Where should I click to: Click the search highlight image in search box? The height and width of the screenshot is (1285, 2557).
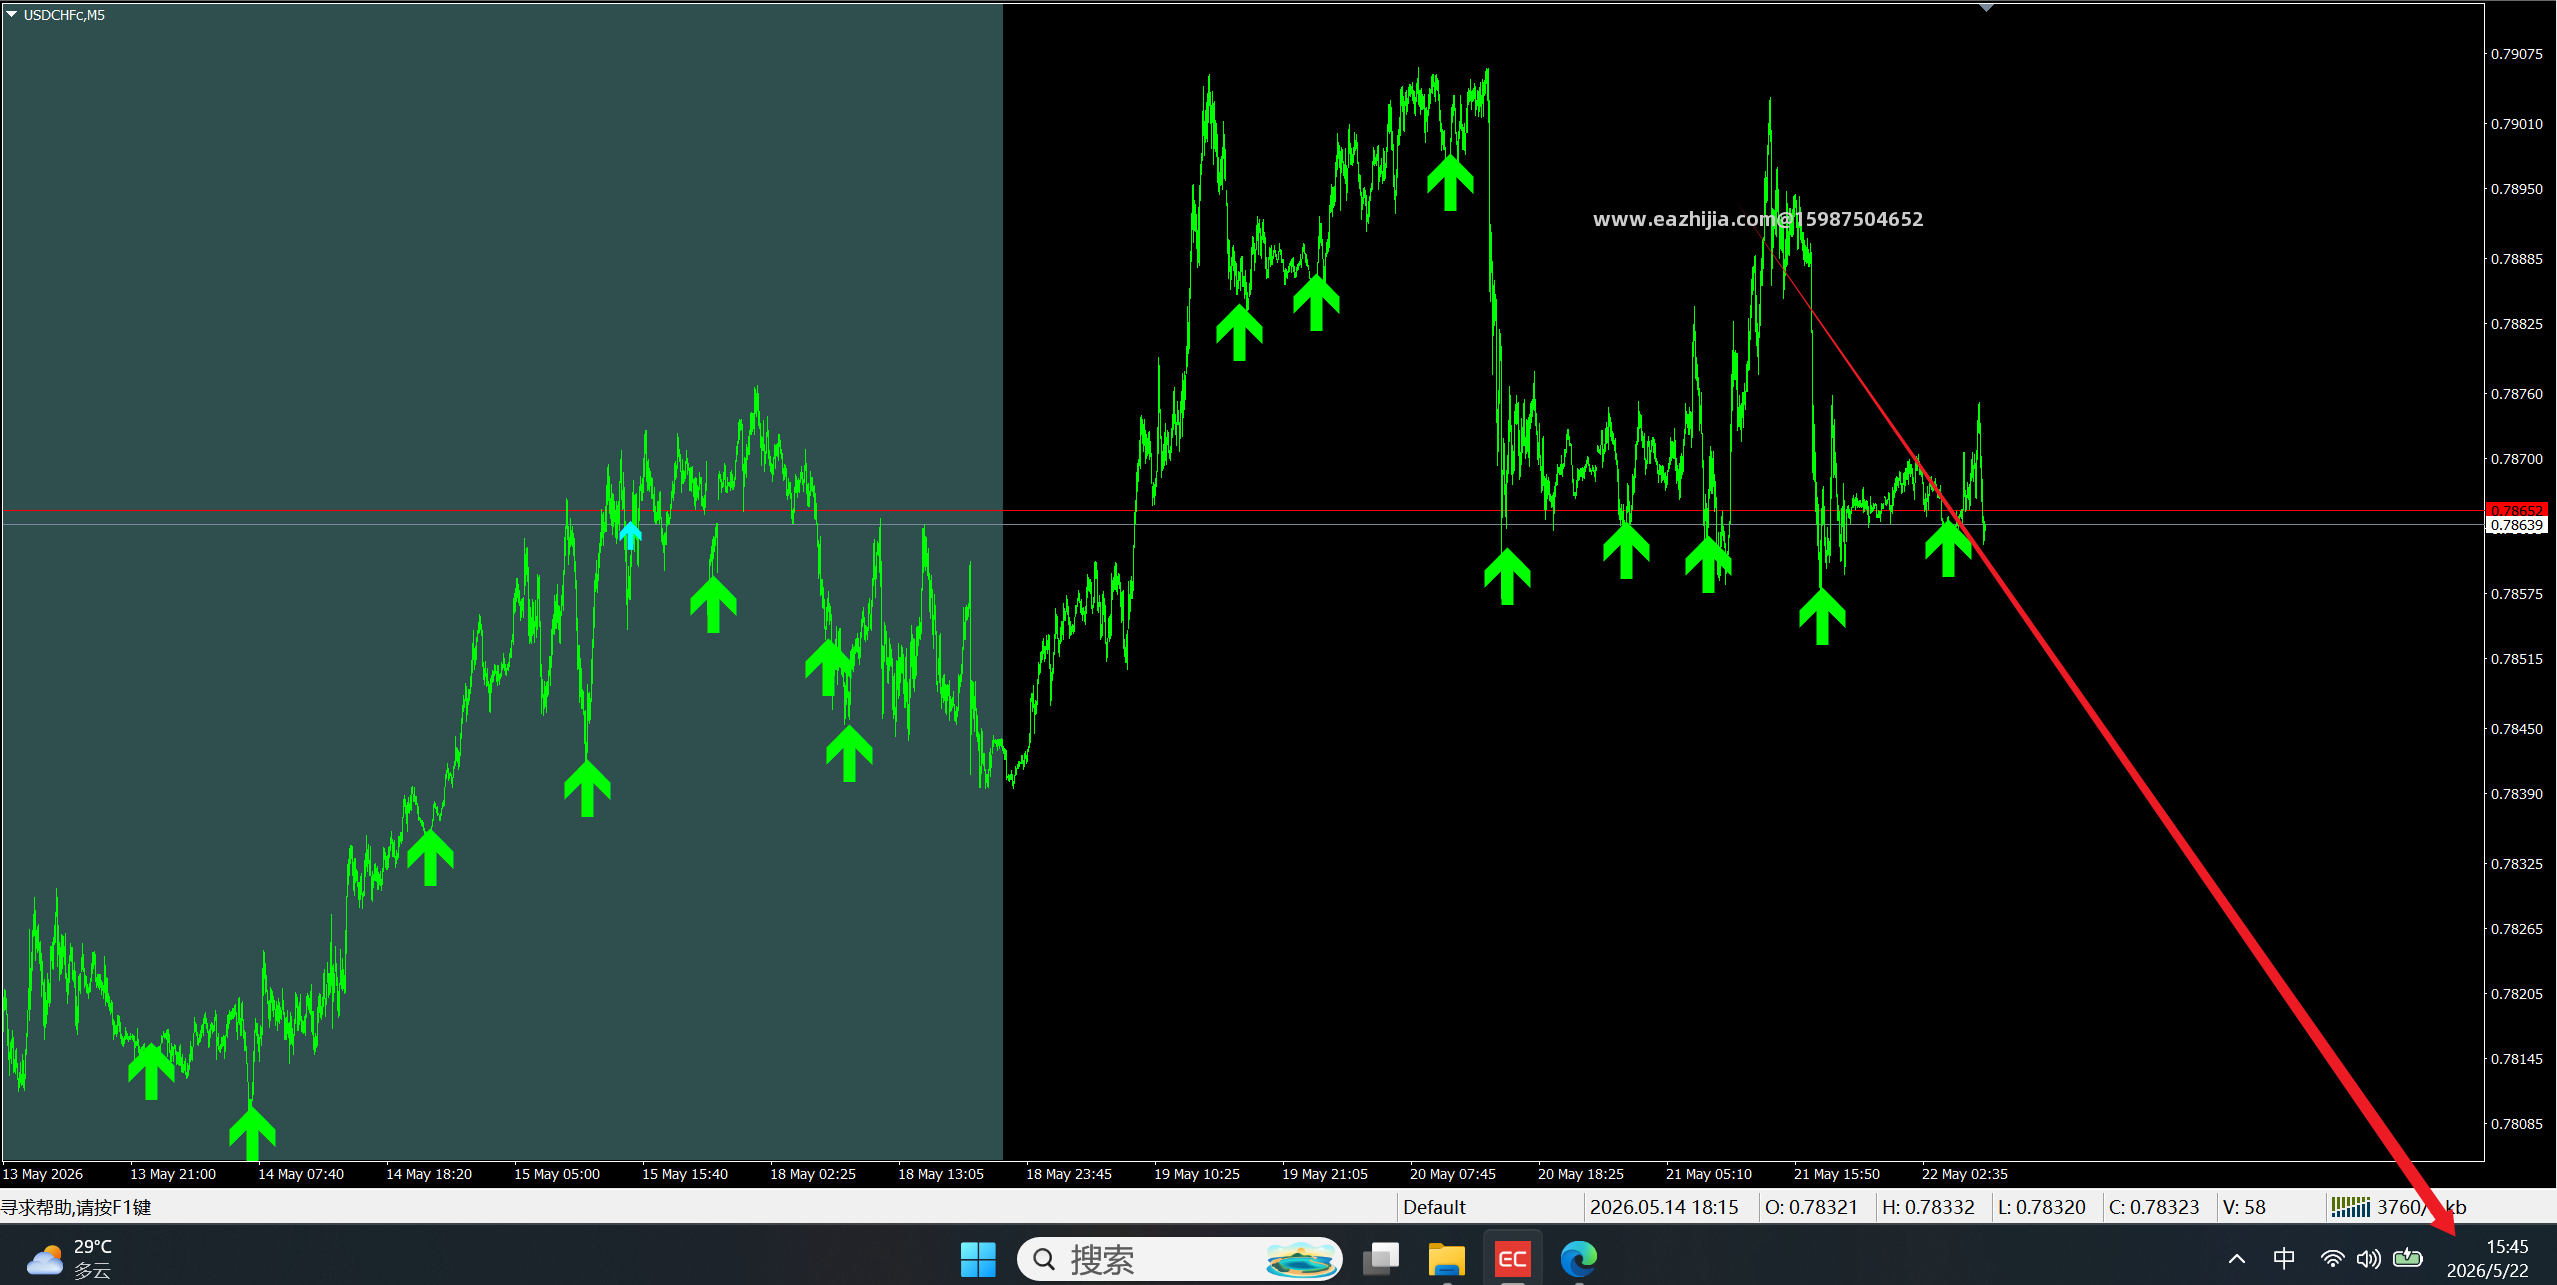[1301, 1259]
